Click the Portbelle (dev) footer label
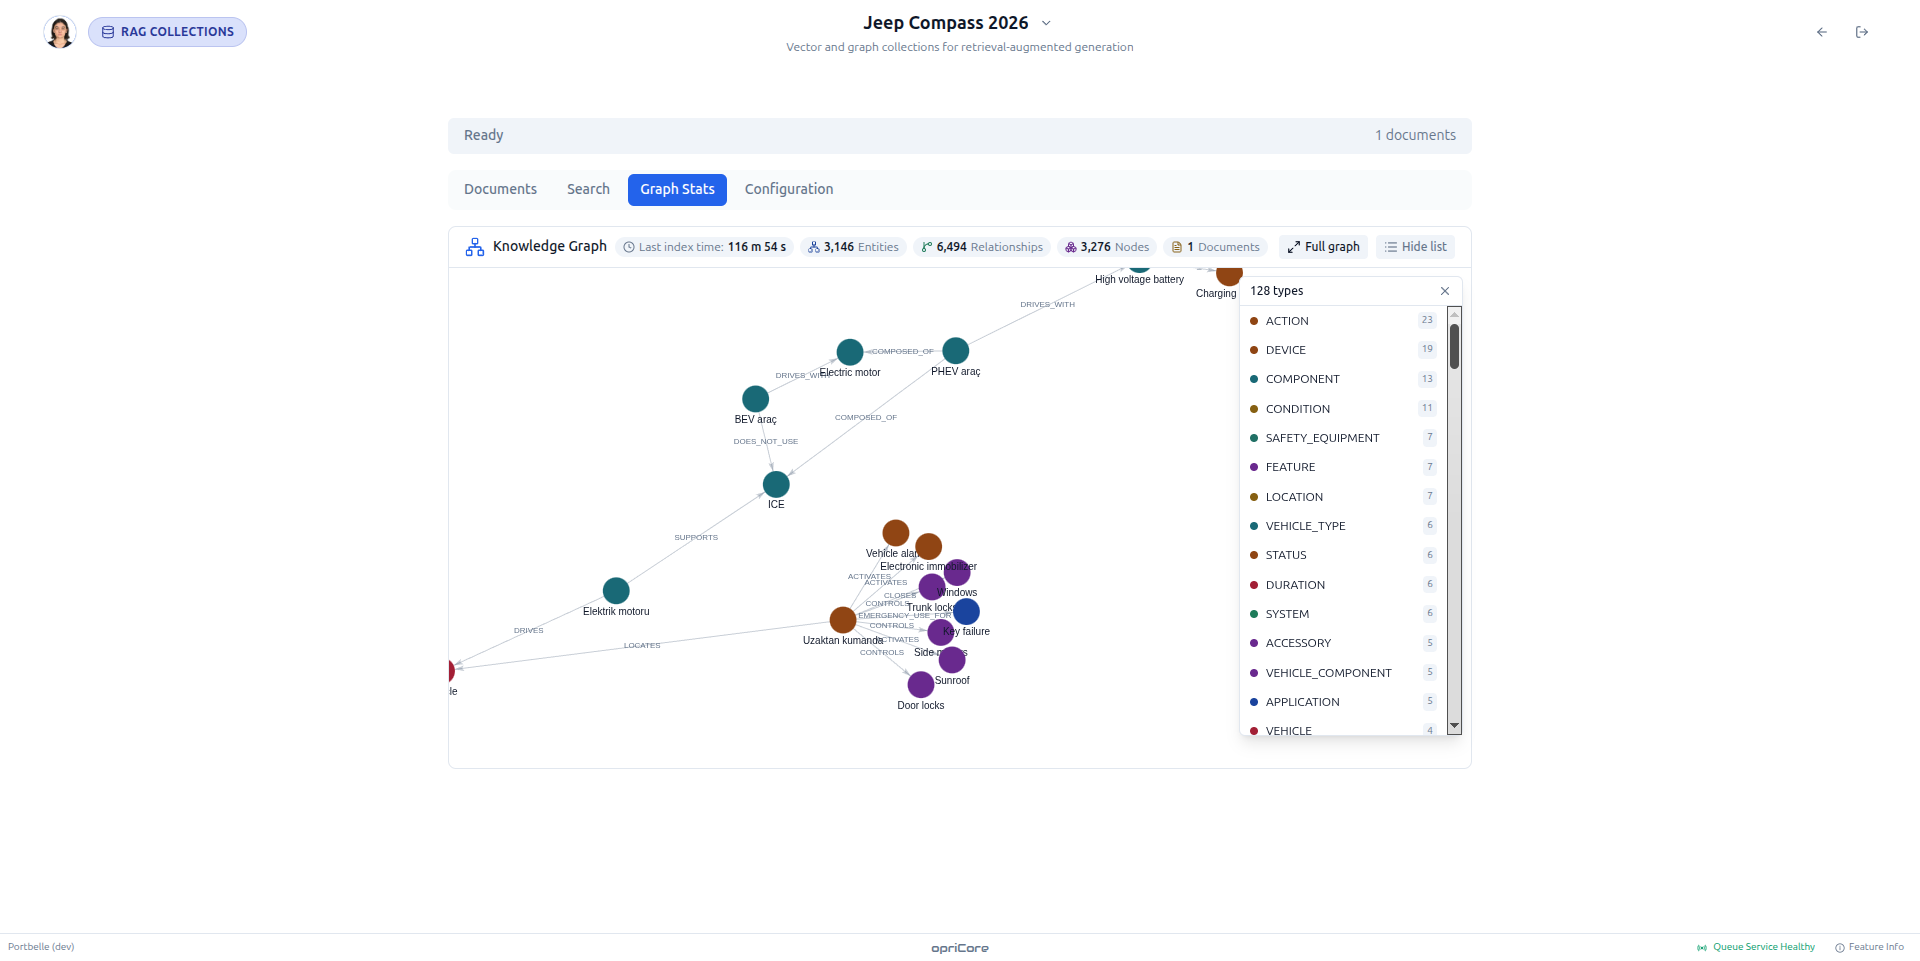The image size is (1920, 961). (41, 947)
